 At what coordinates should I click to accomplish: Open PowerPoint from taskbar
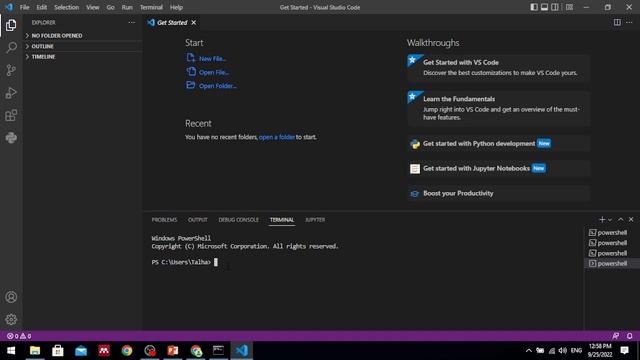173,350
